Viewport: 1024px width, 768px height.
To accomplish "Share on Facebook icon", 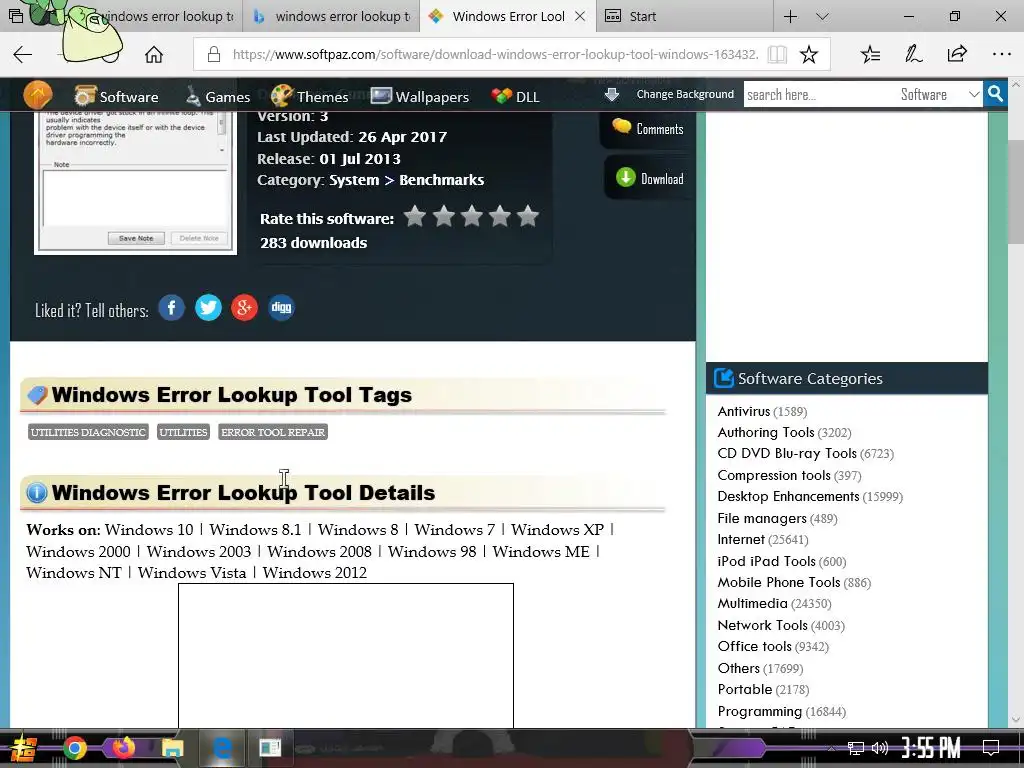I will (172, 308).
